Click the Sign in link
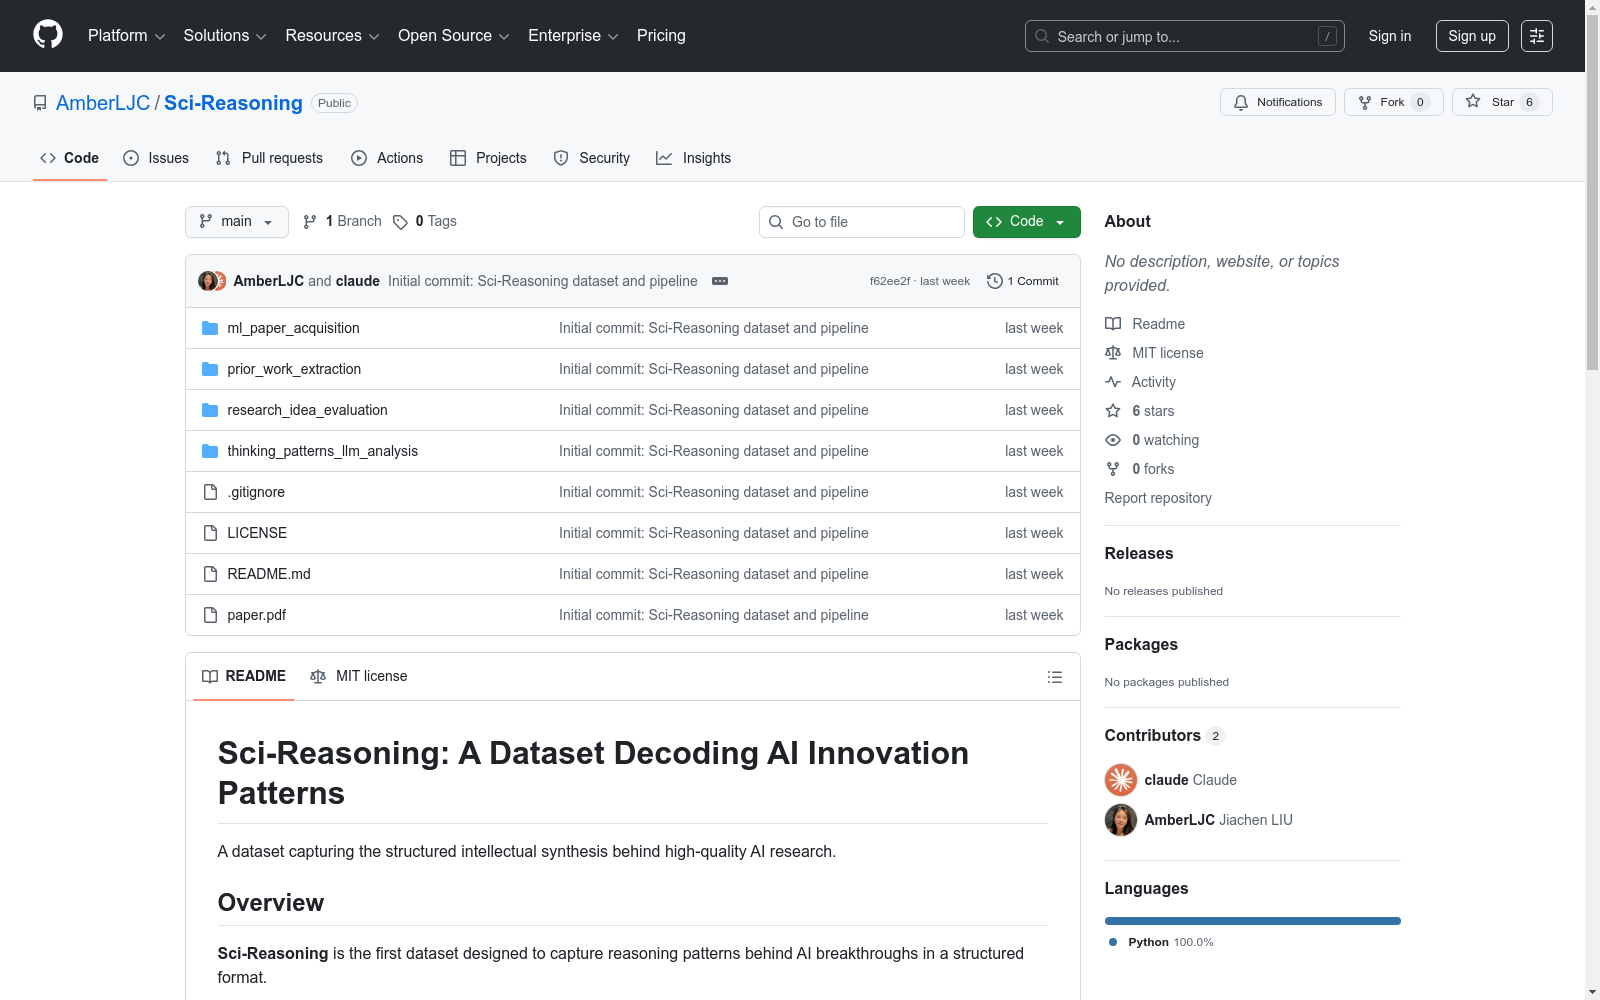 [1390, 36]
